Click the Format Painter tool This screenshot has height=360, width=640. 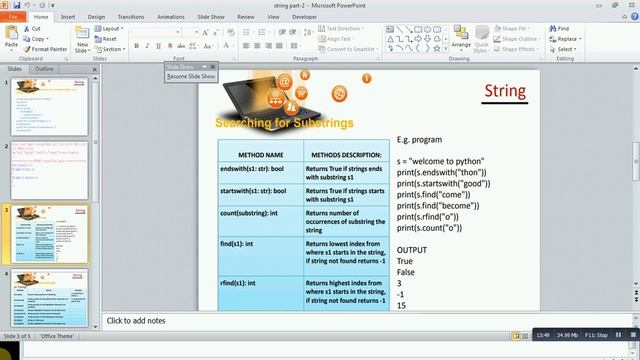pos(45,49)
